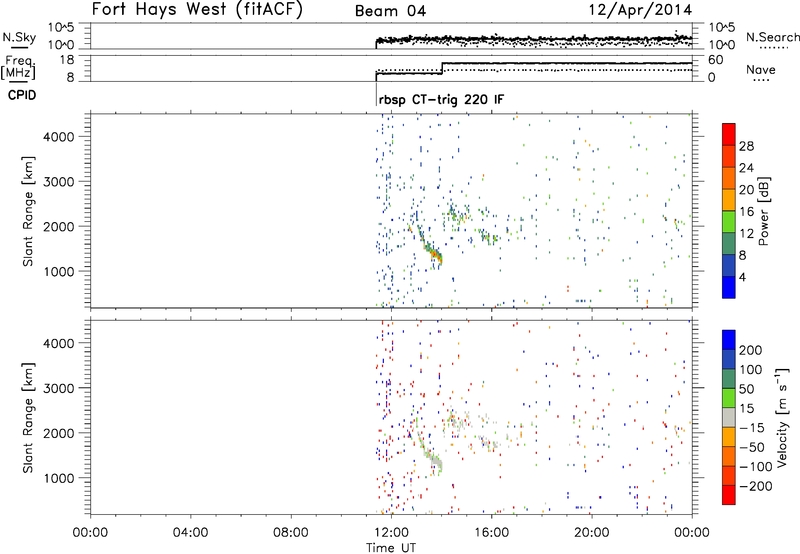Click the "2000" tick on the power panel axis

tap(59, 226)
